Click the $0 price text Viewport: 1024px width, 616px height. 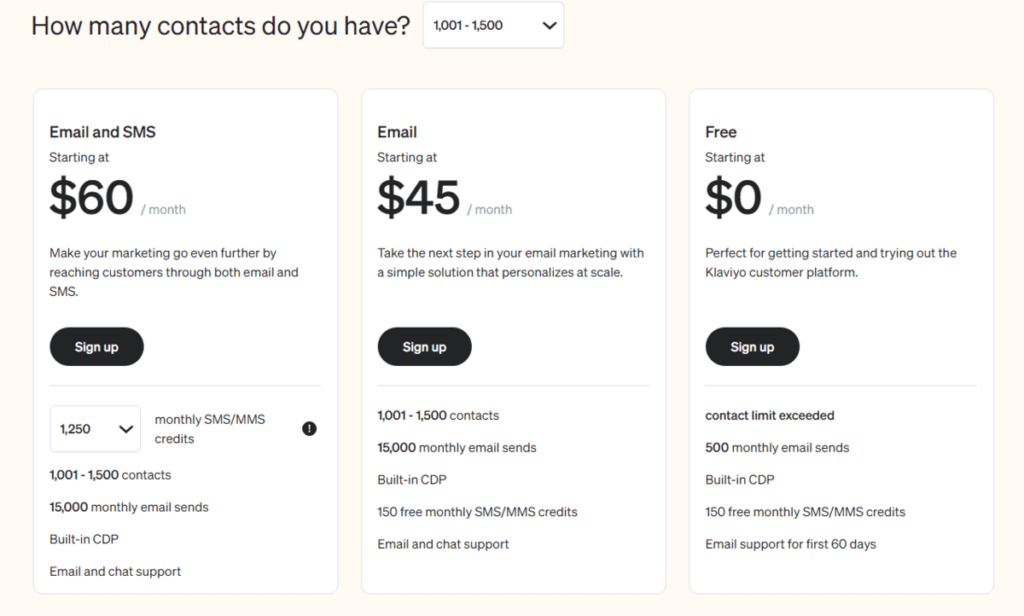[x=733, y=197]
